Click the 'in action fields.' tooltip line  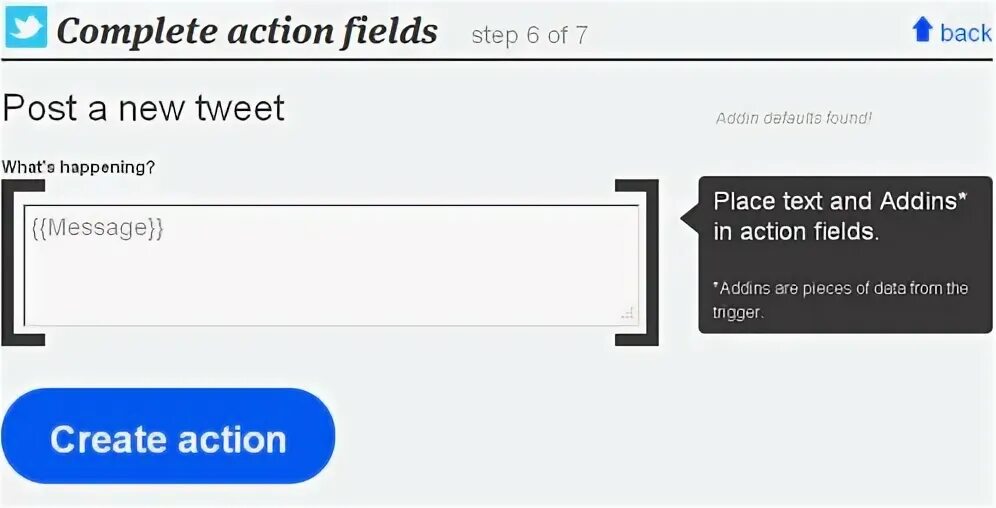click(795, 232)
